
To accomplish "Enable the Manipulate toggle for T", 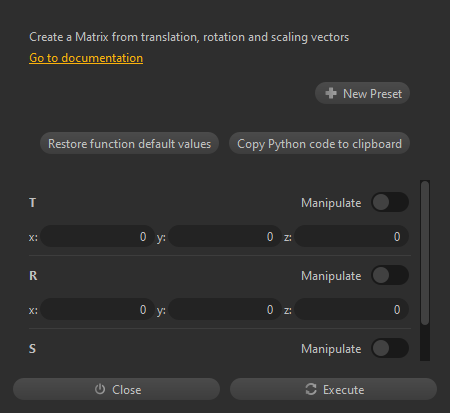I will pos(390,202).
